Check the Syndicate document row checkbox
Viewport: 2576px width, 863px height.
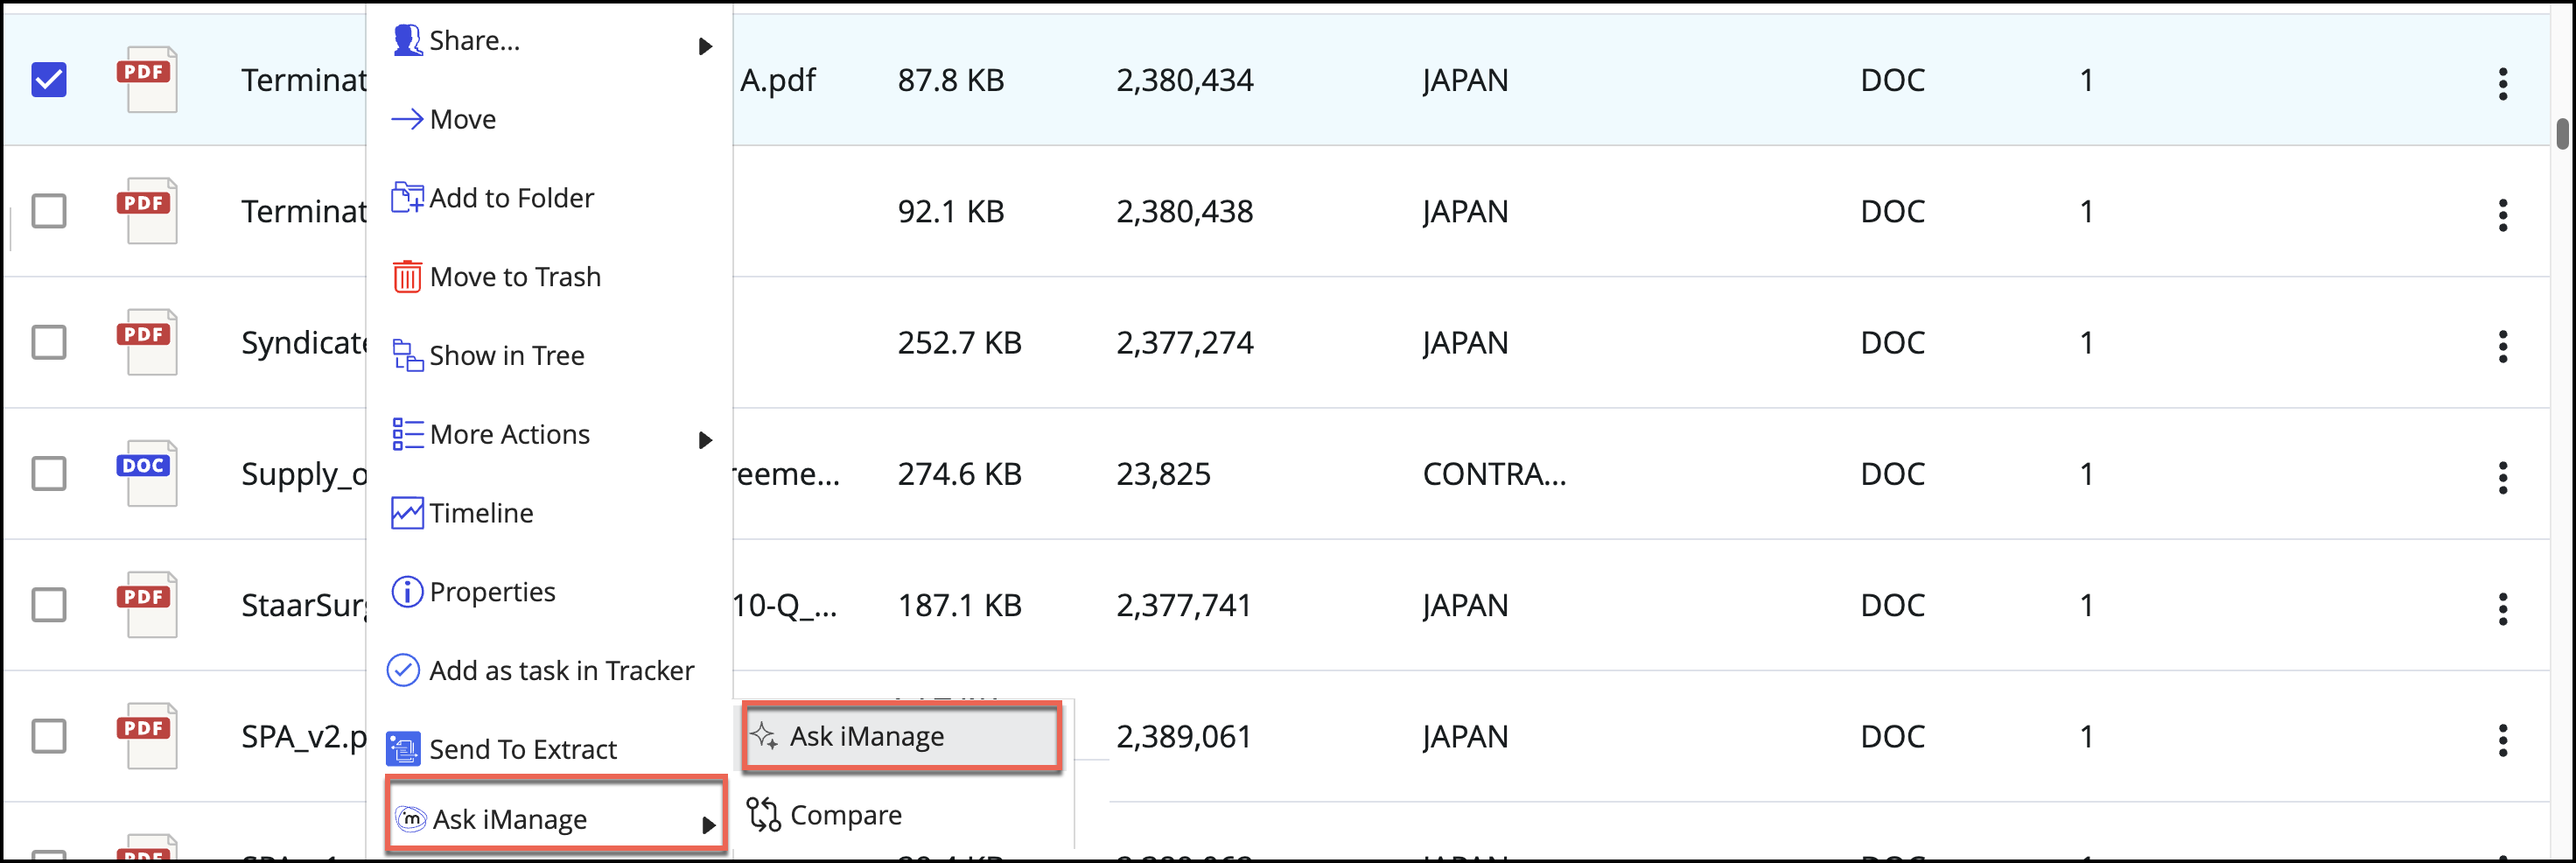tap(49, 342)
